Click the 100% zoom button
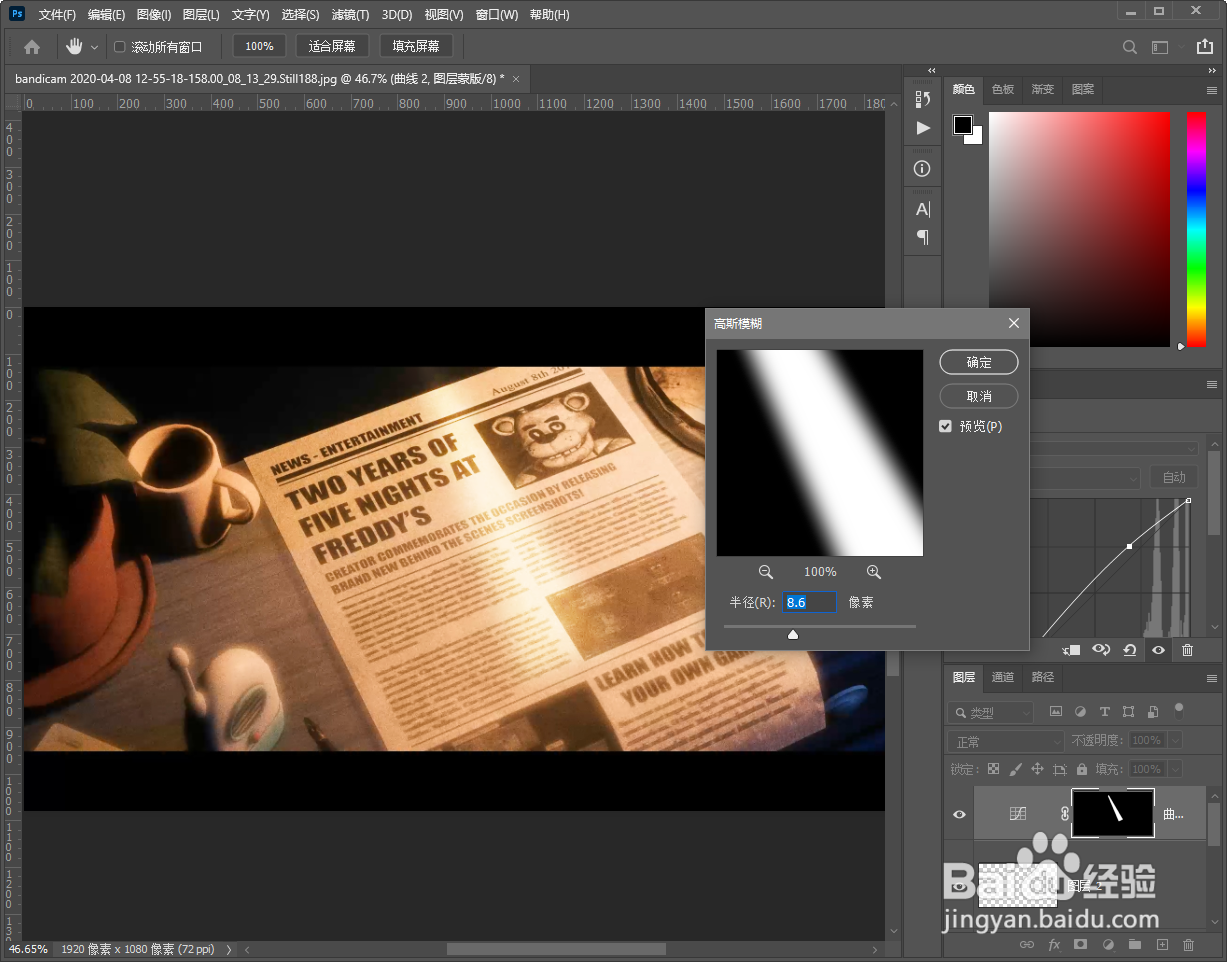1227x962 pixels. coord(259,46)
